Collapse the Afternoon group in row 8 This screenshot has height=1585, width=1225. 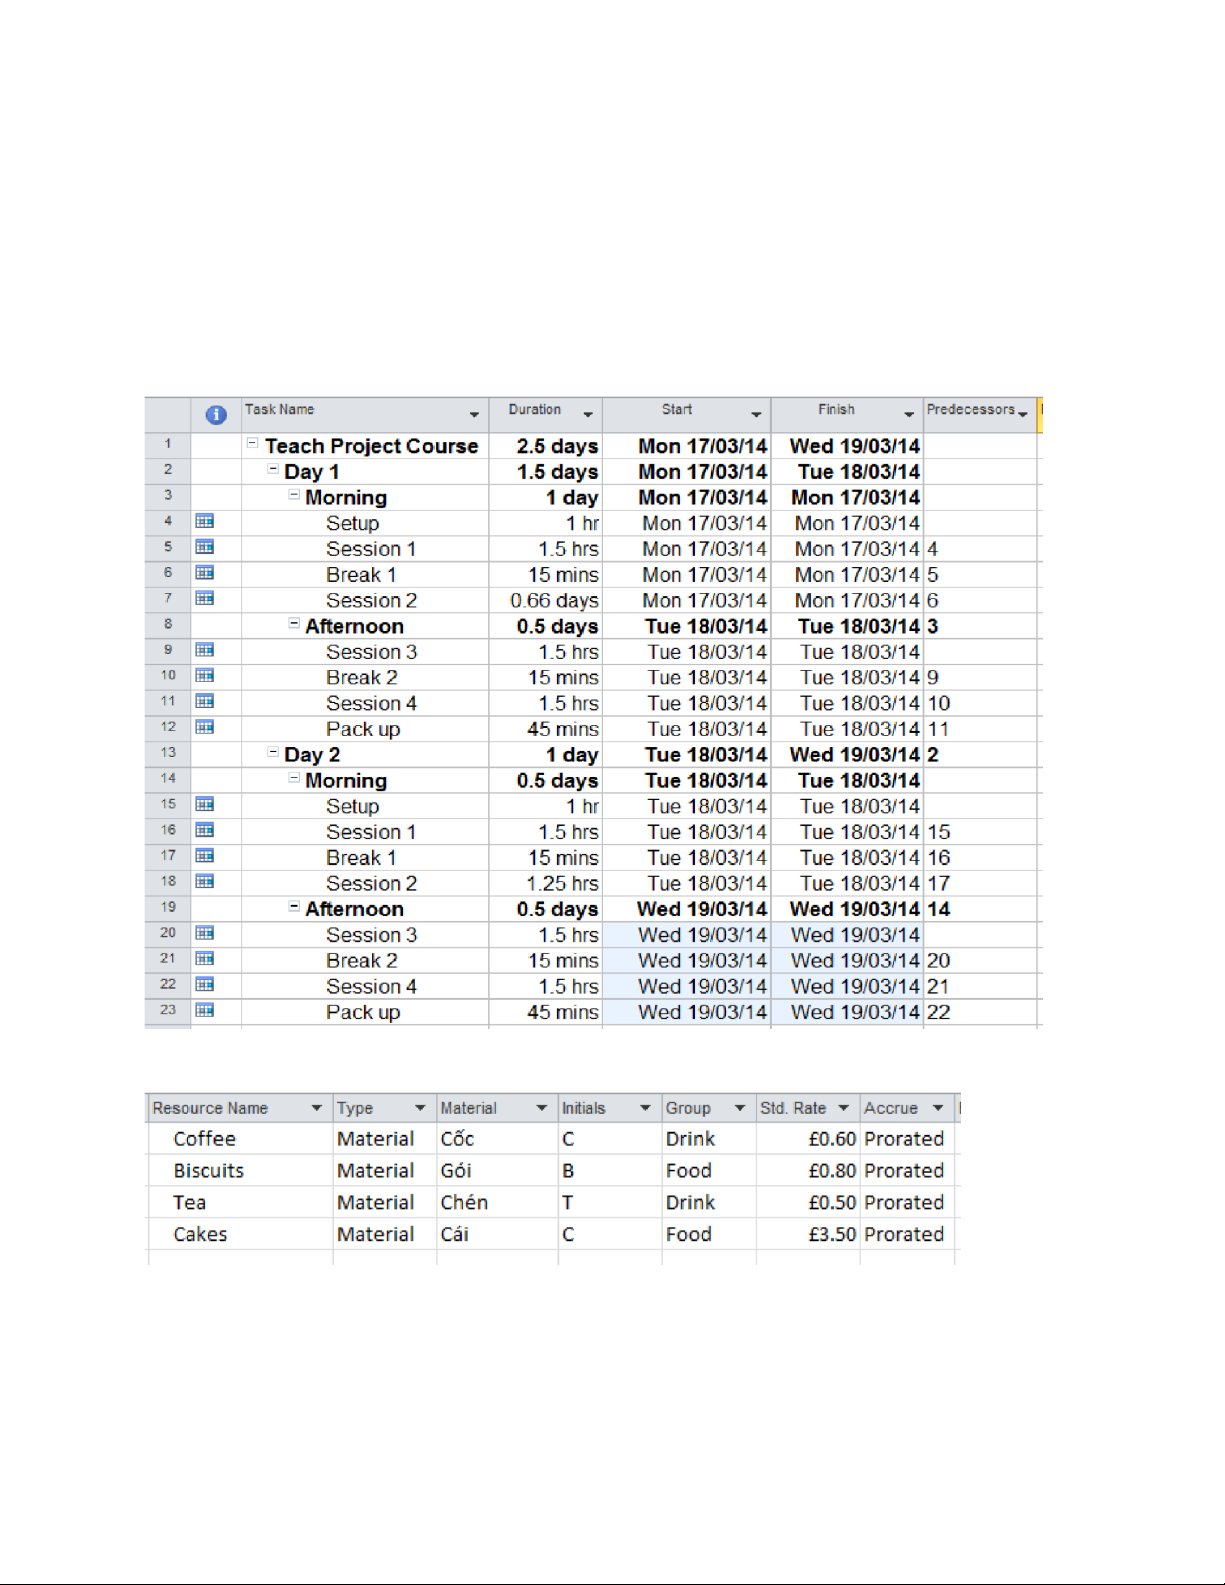pos(294,623)
